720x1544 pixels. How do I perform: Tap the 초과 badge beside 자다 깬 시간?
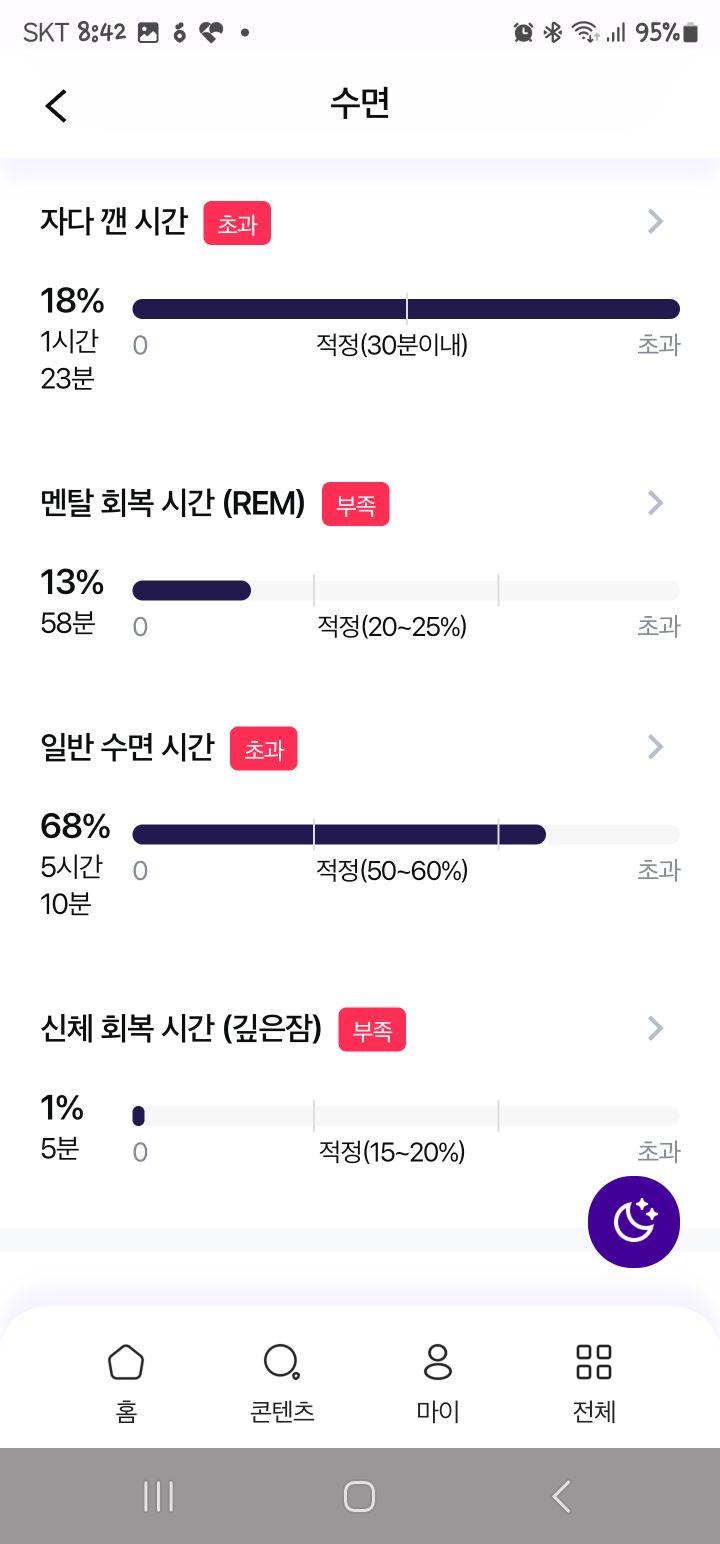pyautogui.click(x=237, y=223)
